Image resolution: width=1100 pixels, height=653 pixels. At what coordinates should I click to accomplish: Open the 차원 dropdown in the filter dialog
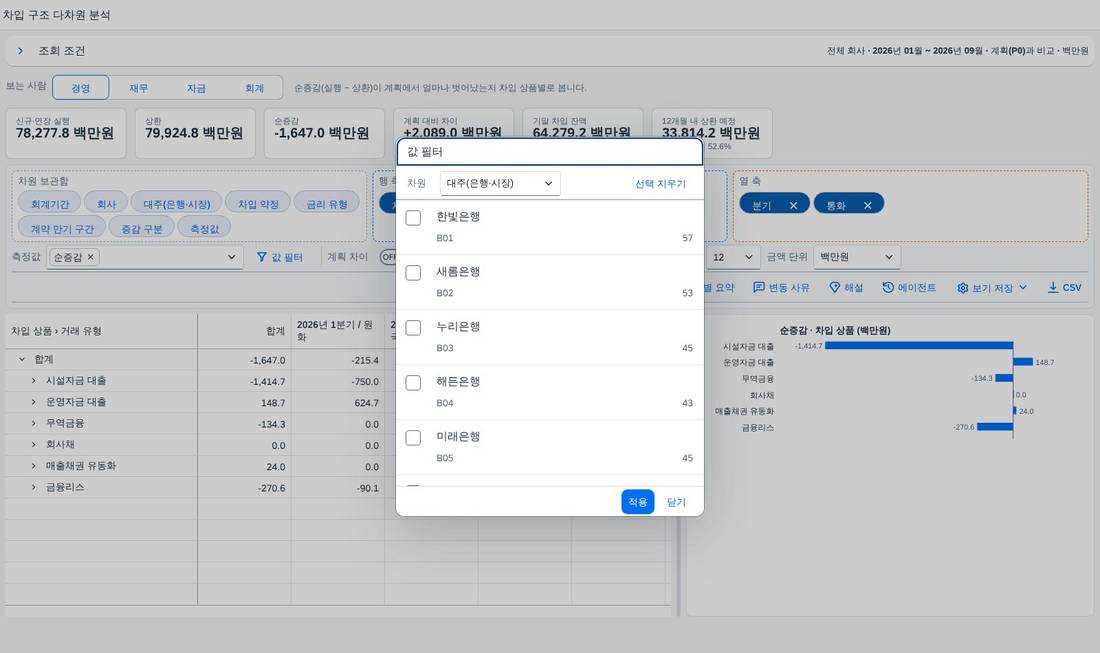coord(499,183)
